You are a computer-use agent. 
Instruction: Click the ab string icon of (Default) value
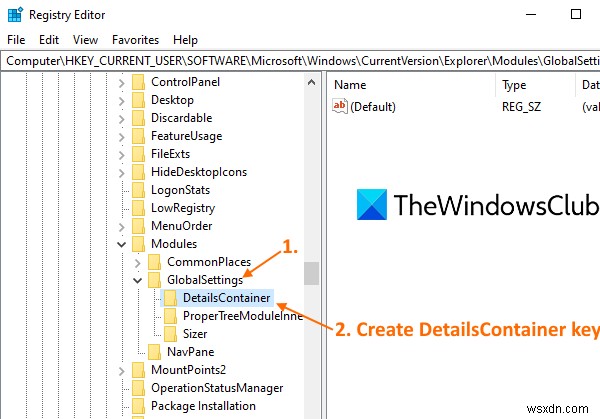pyautogui.click(x=340, y=106)
